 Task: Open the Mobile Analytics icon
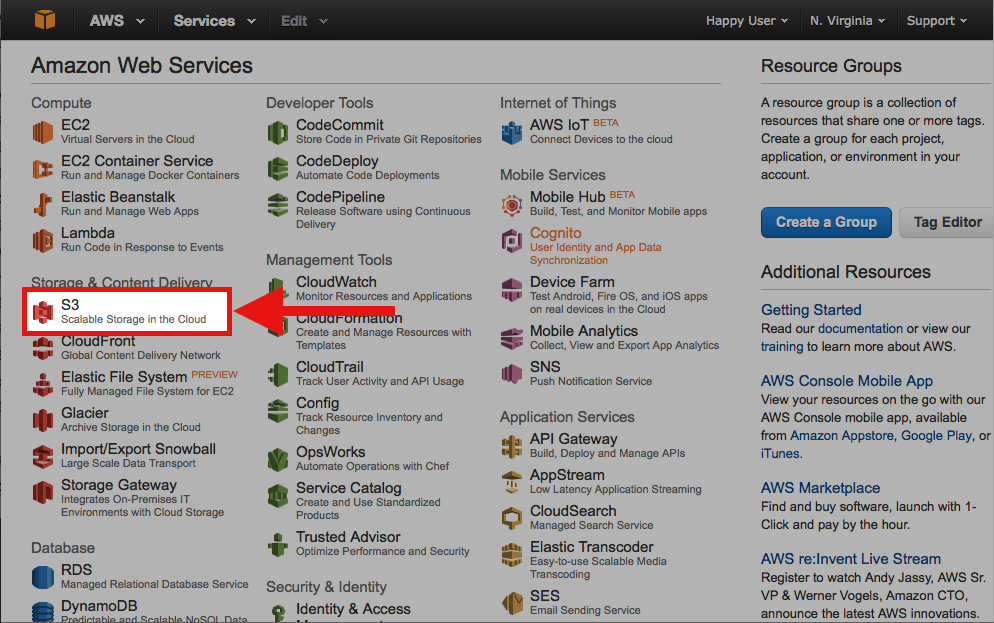(x=512, y=338)
